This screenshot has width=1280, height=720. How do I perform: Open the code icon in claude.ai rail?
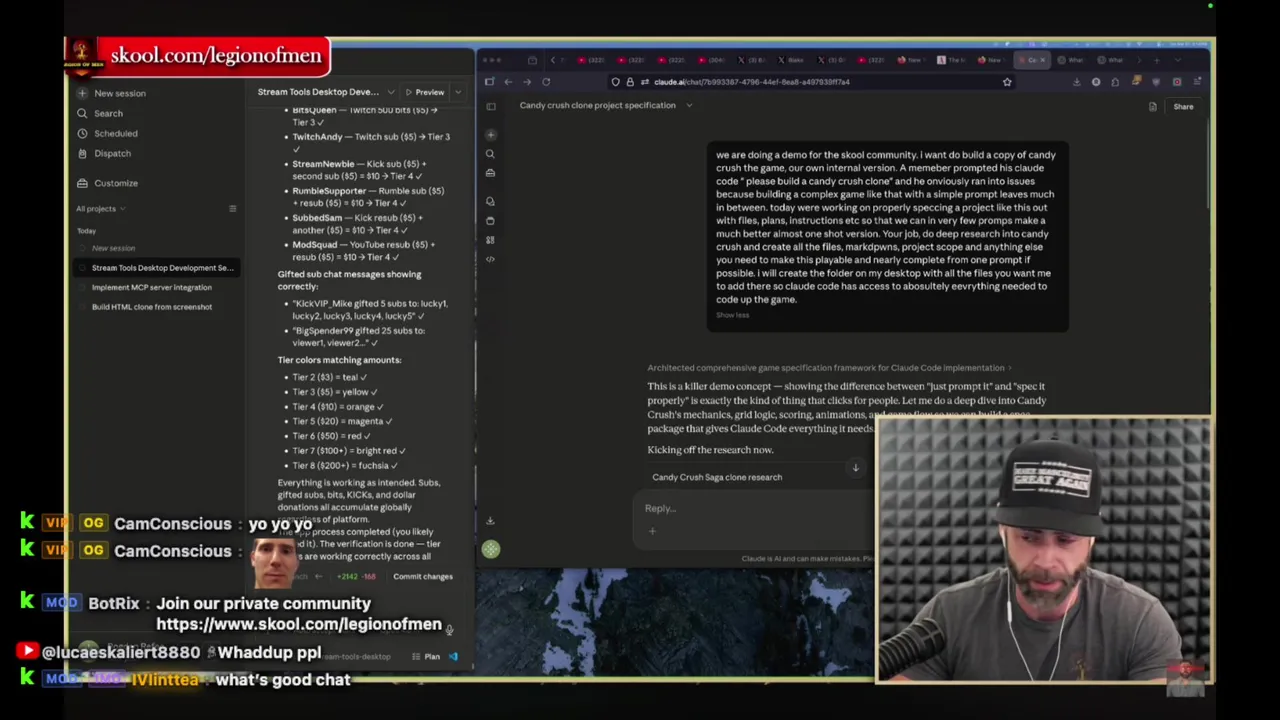(x=490, y=259)
